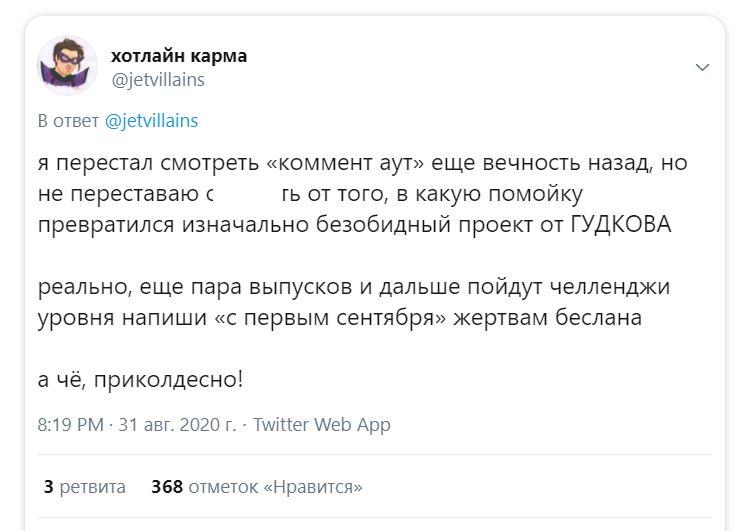Click the word ГУДКОВА in the tweet
Image resolution: width=747 pixels, height=531 pixels.
(620, 225)
